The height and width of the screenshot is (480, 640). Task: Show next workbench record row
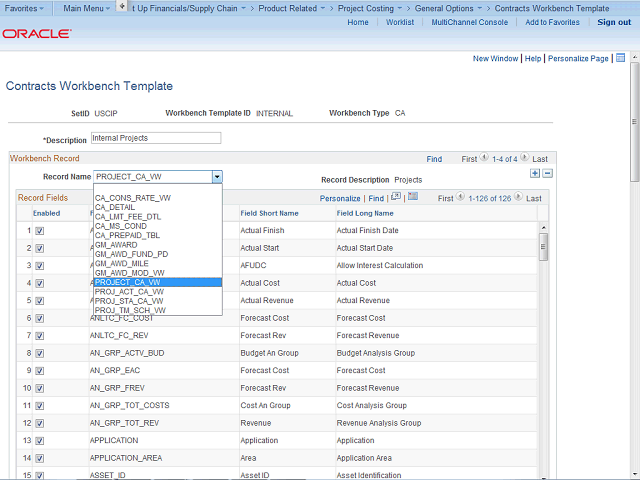pos(526,158)
